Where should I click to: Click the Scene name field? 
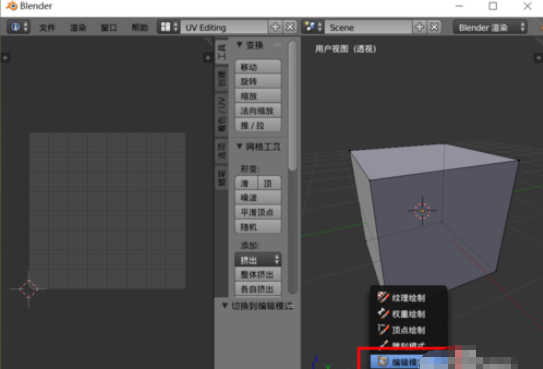click(368, 27)
